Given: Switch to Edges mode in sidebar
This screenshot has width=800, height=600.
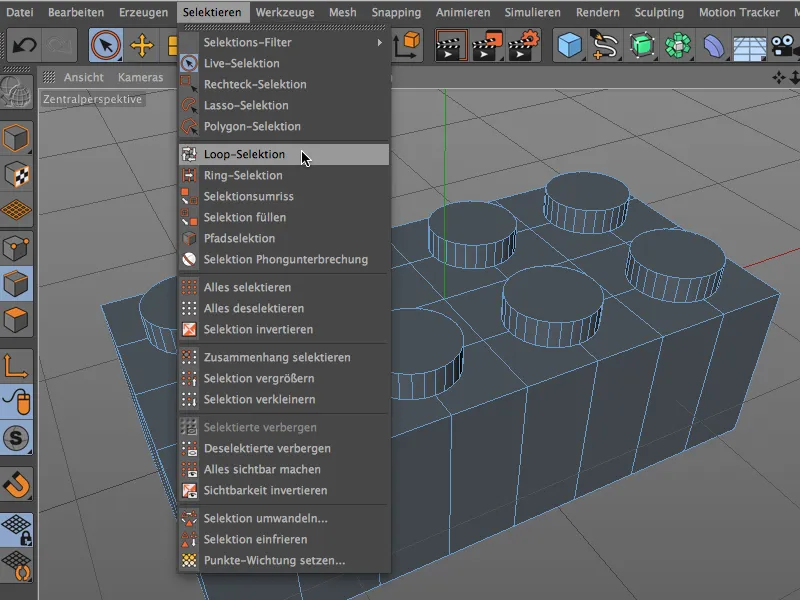Looking at the screenshot, I should [16, 284].
